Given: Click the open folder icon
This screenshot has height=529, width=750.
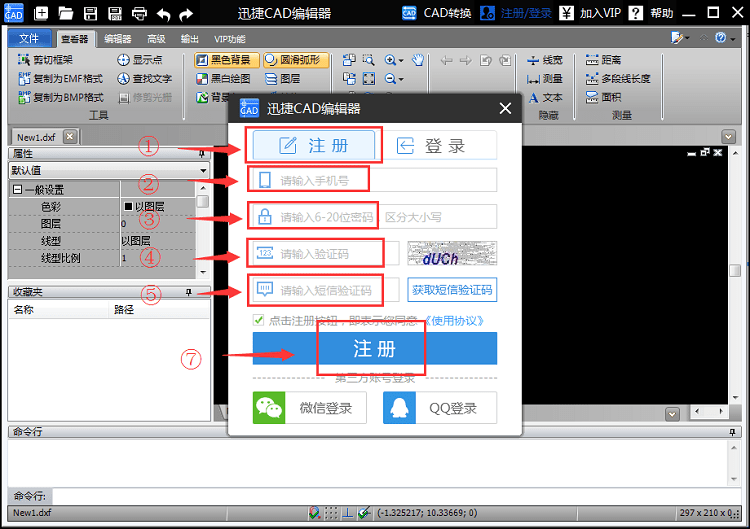Looking at the screenshot, I should (x=66, y=13).
